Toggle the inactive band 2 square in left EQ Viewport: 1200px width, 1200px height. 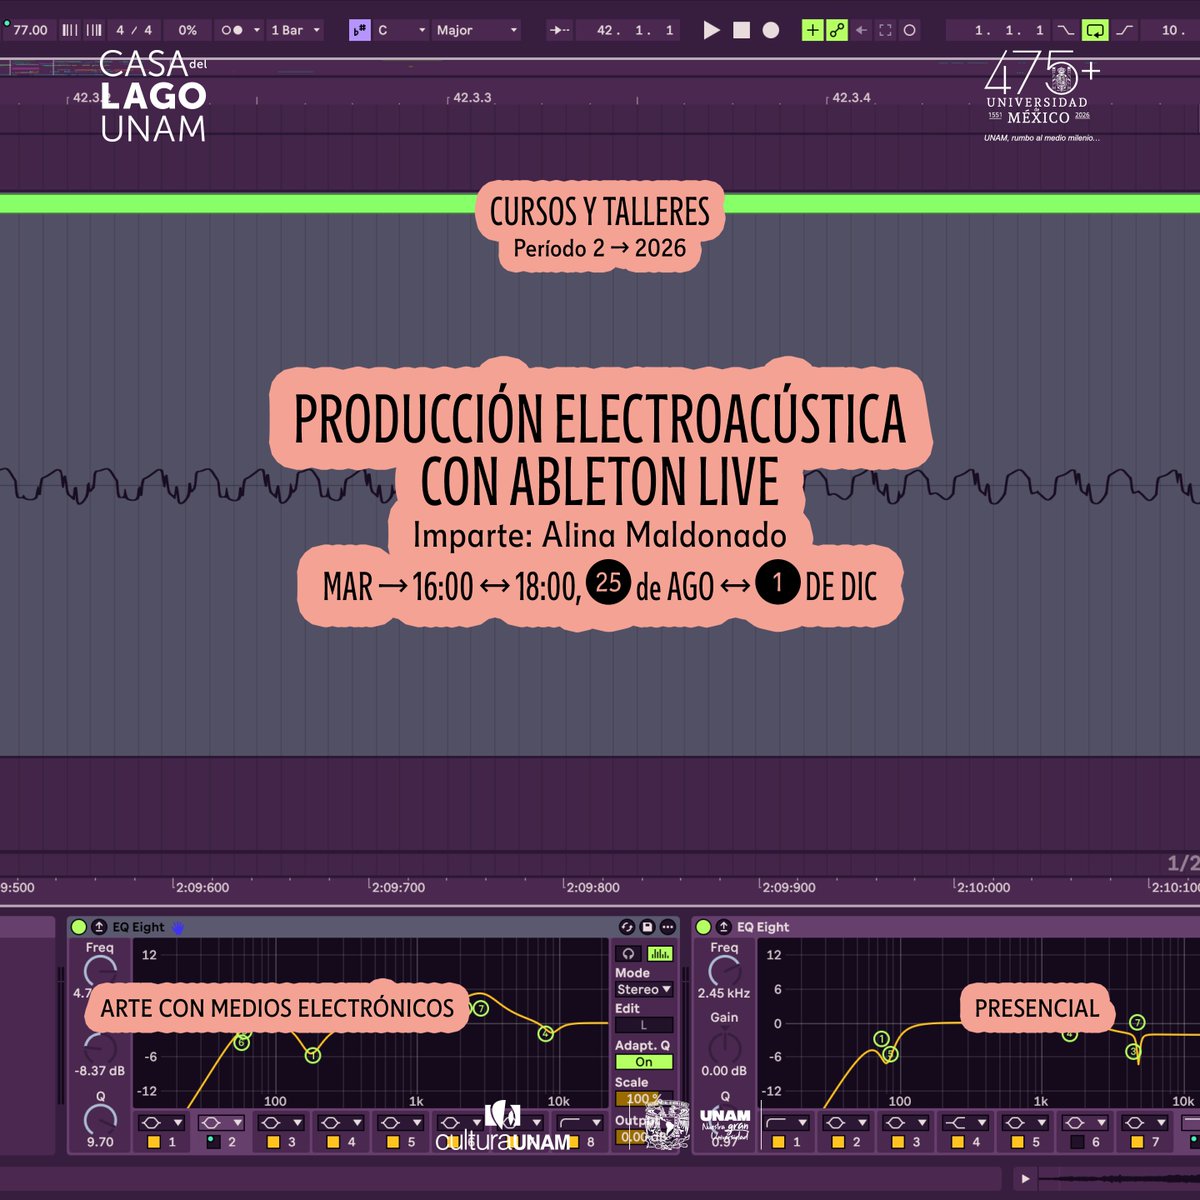pyautogui.click(x=214, y=1142)
